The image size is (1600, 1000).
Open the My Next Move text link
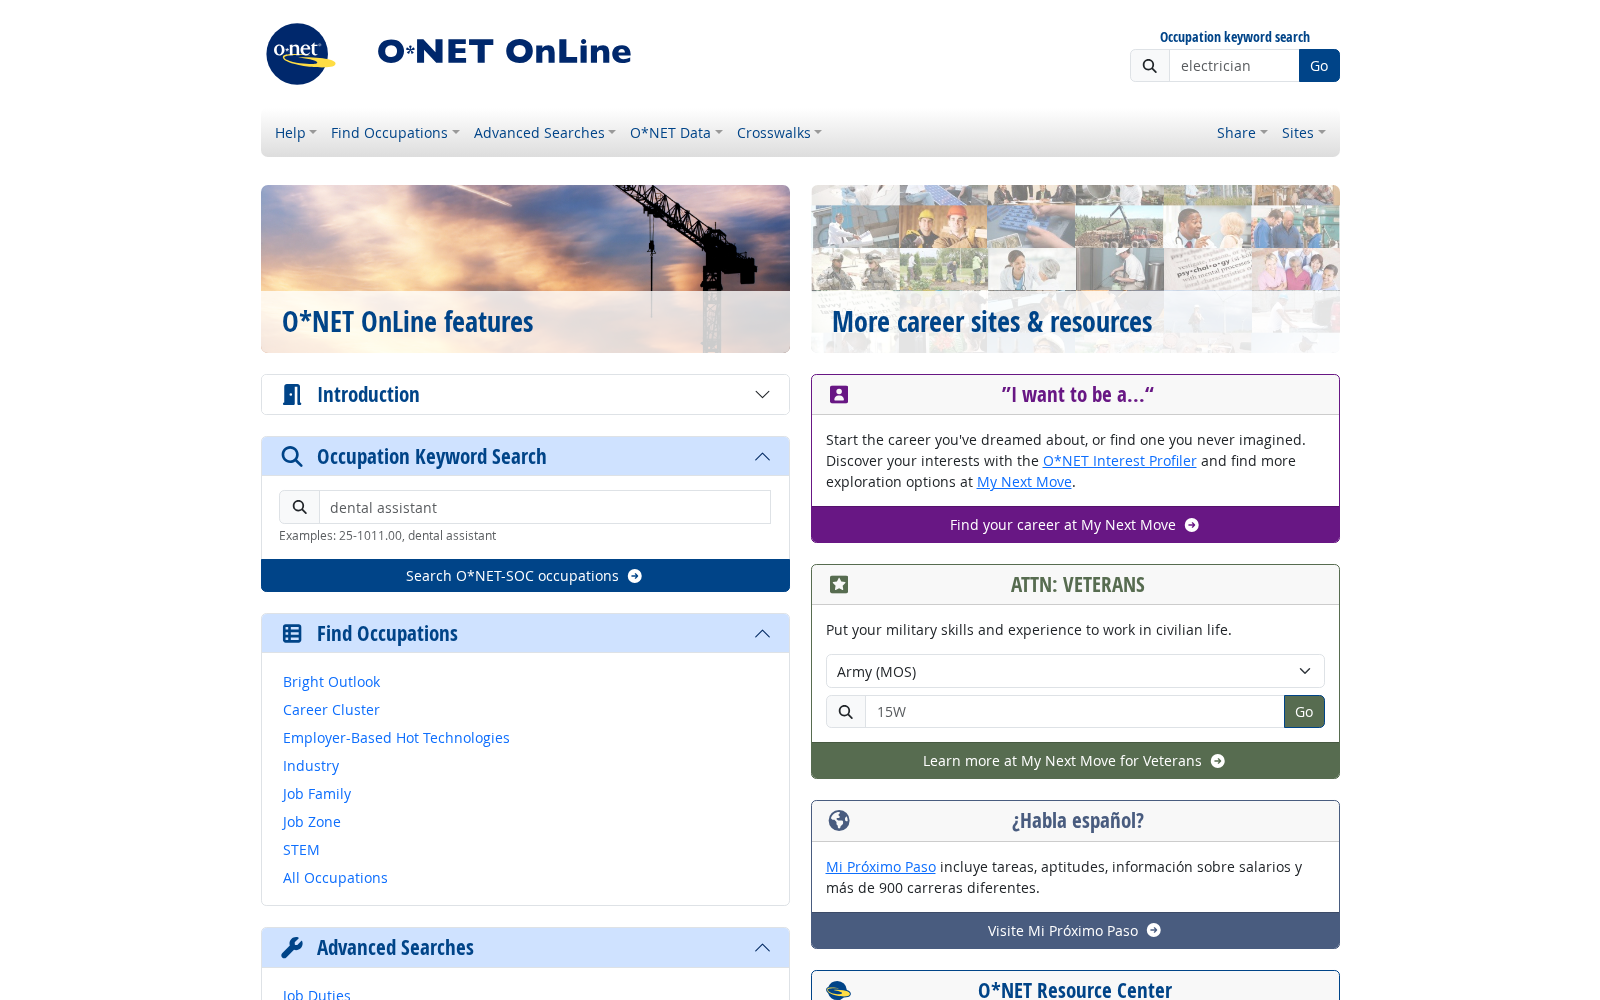tap(1024, 482)
